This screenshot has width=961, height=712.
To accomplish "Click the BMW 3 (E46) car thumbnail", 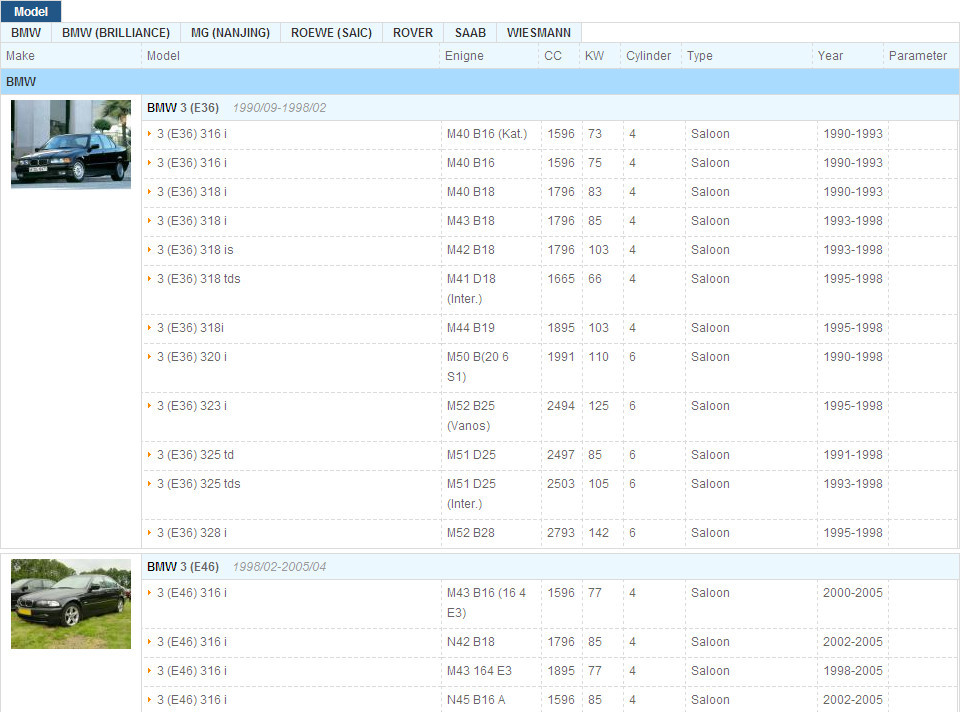I will [71, 604].
